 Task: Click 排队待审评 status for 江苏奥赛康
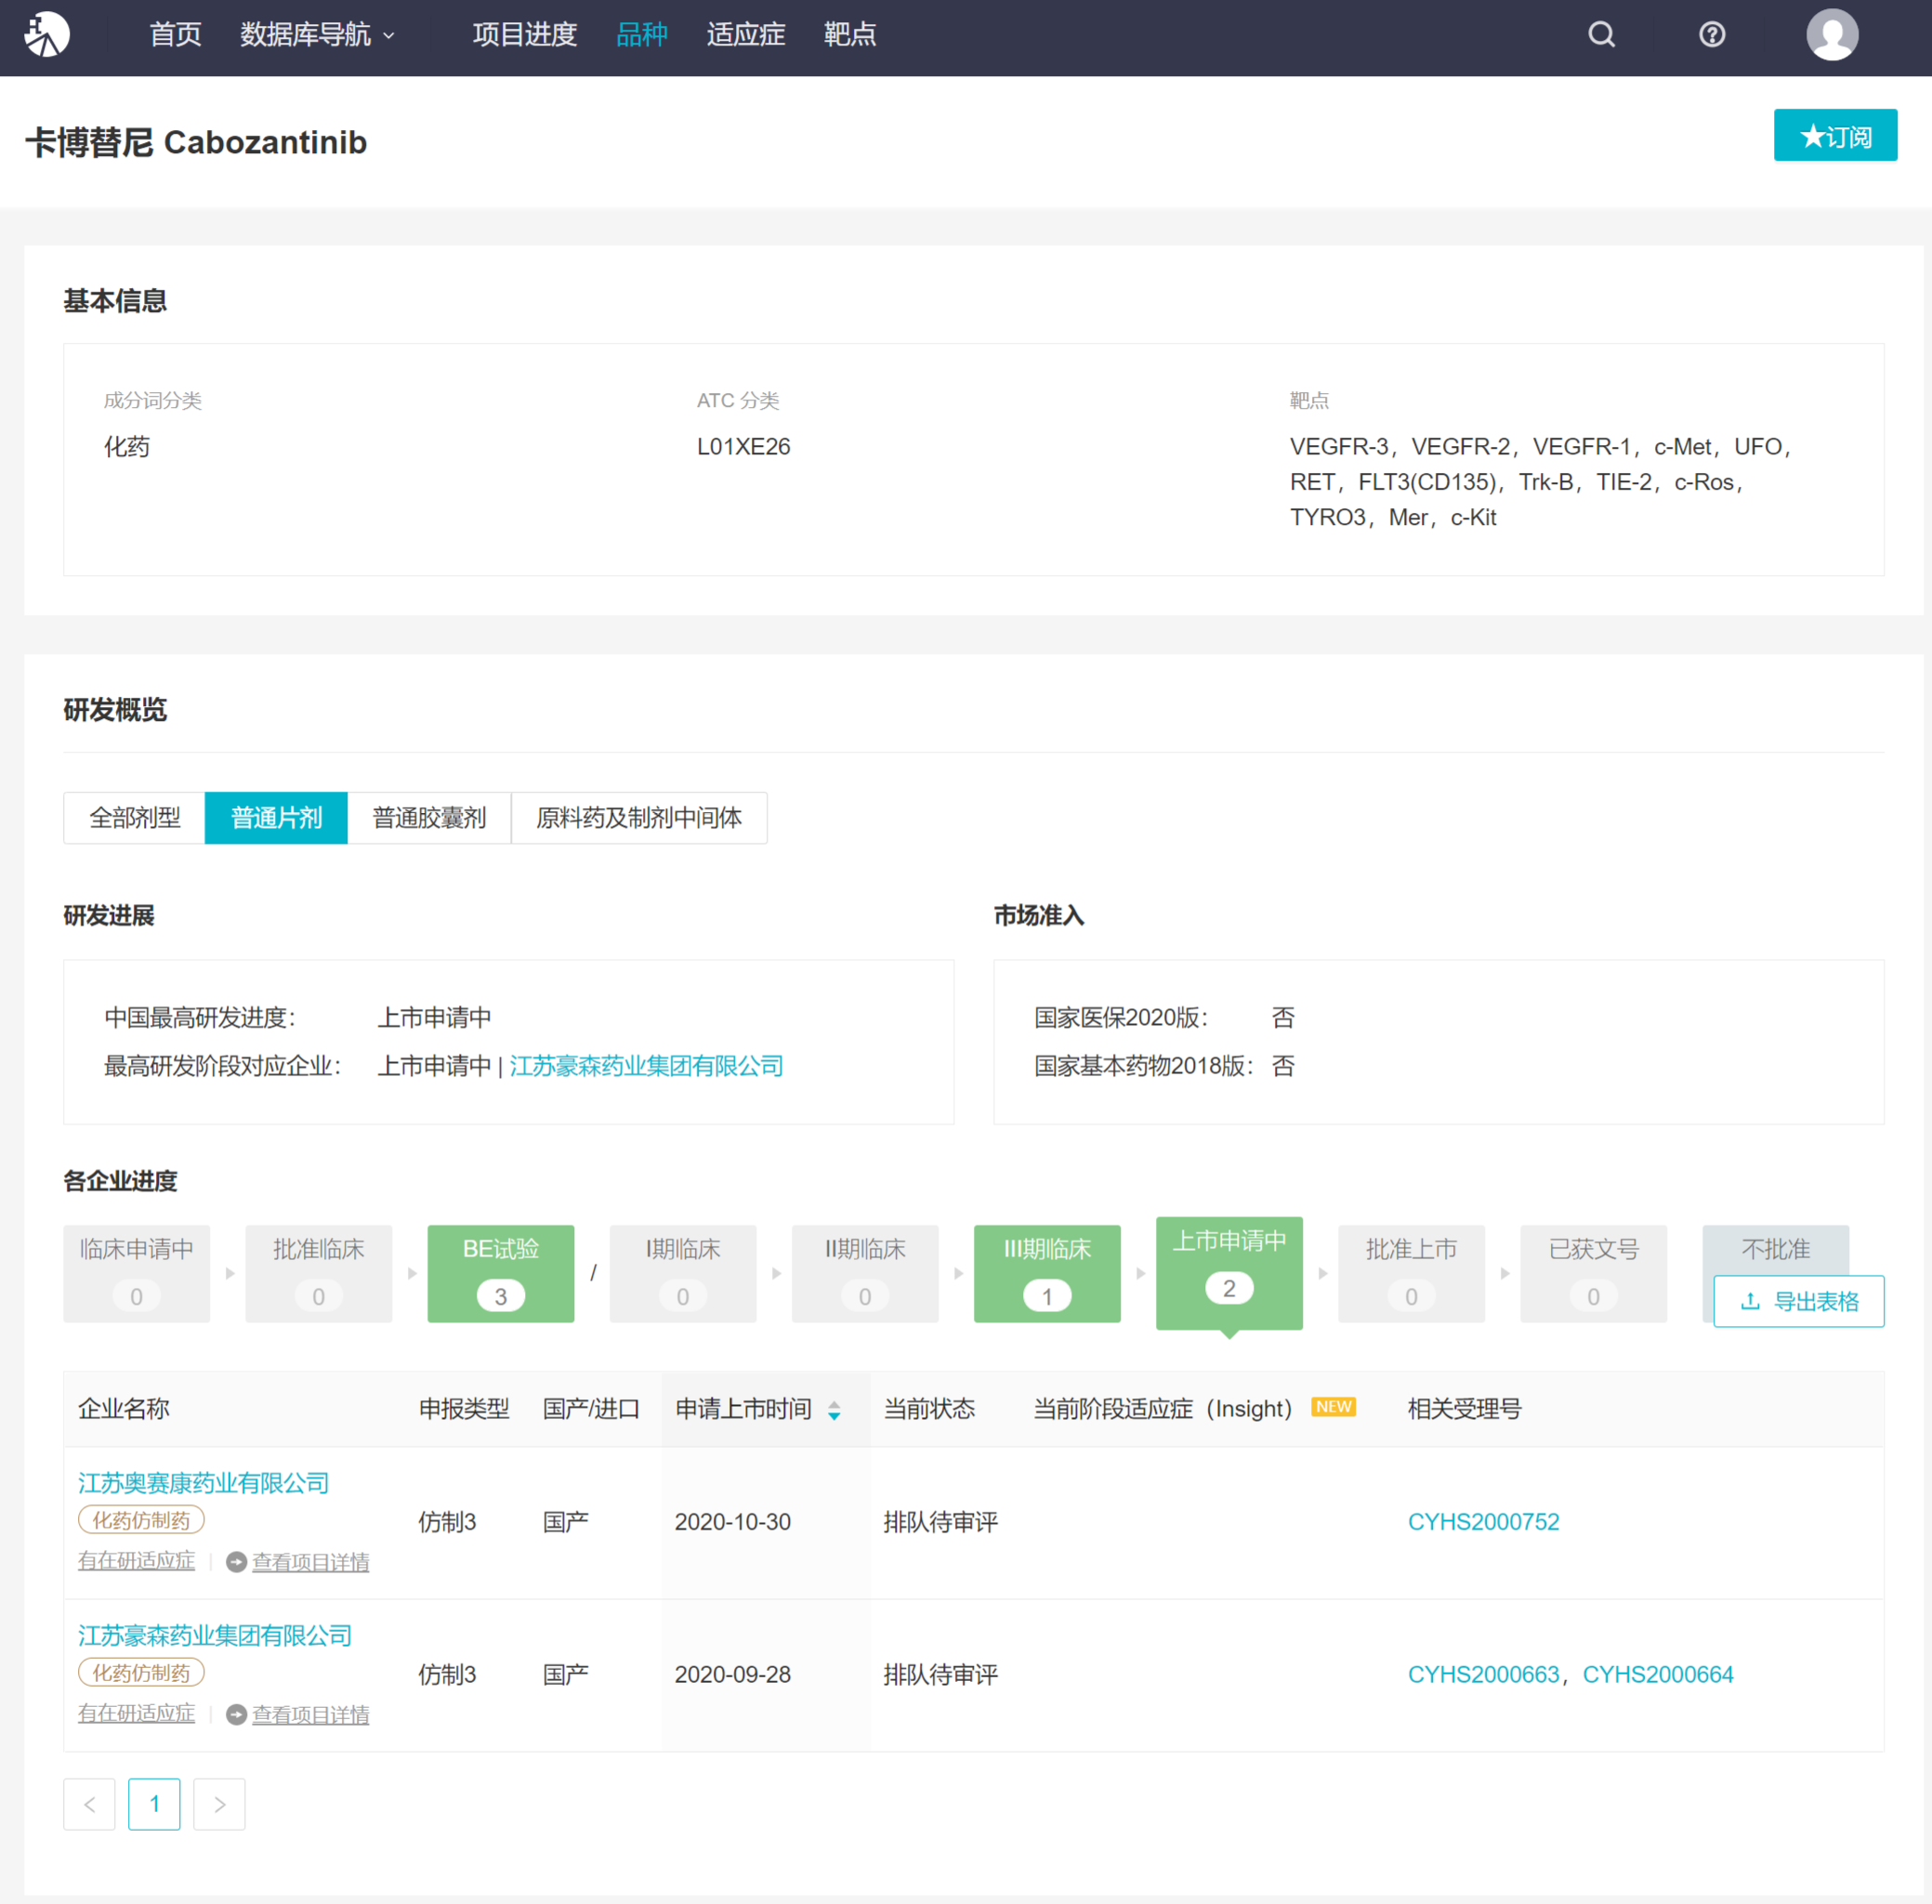(x=940, y=1522)
